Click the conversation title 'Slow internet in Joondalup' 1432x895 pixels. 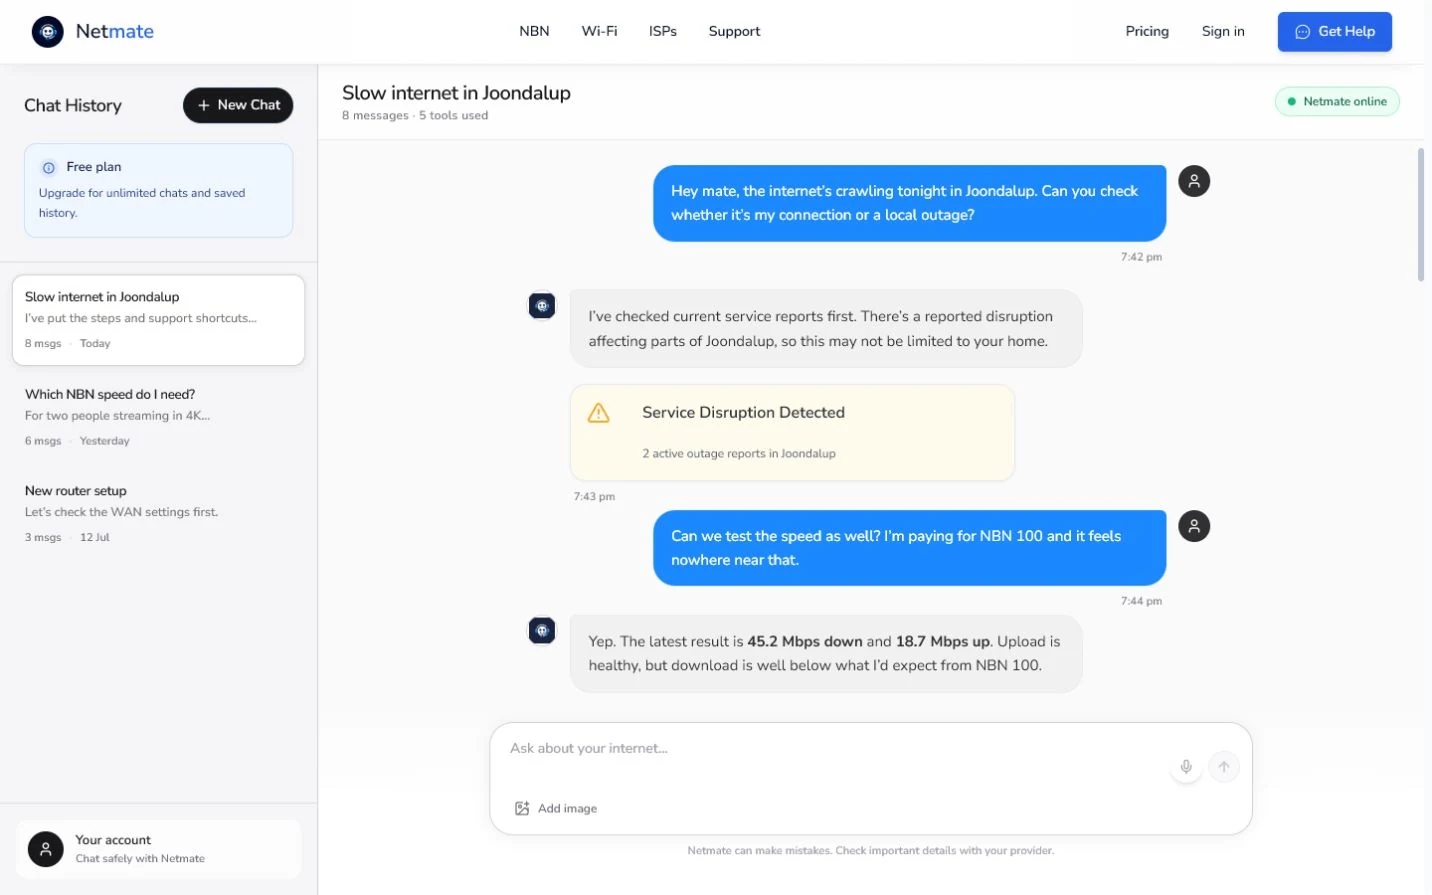[456, 93]
